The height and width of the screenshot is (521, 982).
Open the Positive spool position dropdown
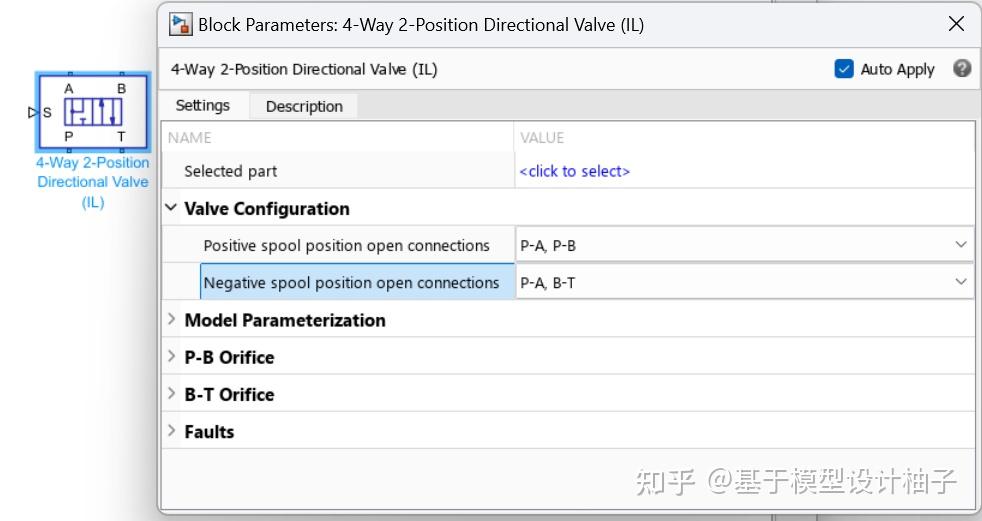pyautogui.click(x=961, y=245)
